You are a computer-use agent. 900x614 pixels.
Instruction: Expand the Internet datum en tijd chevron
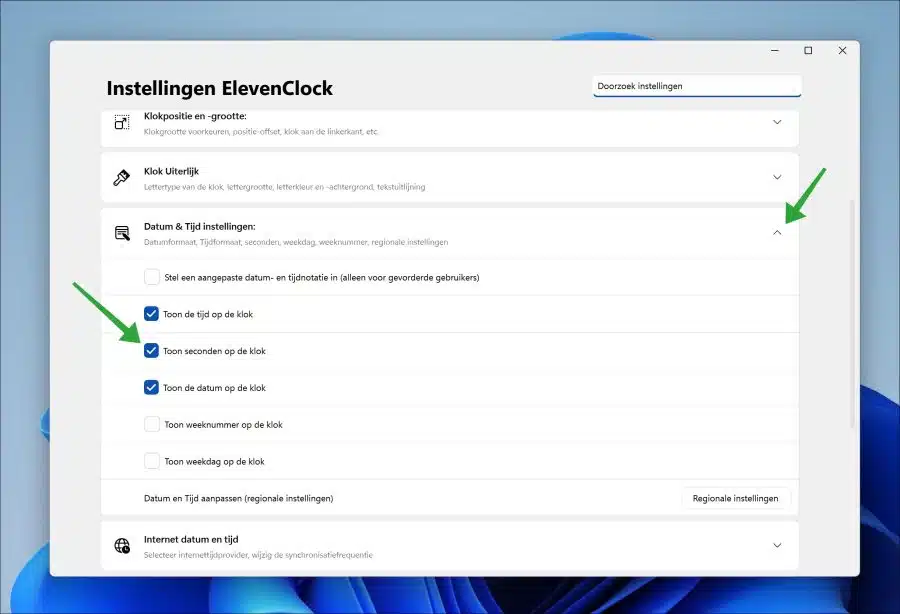coord(777,545)
